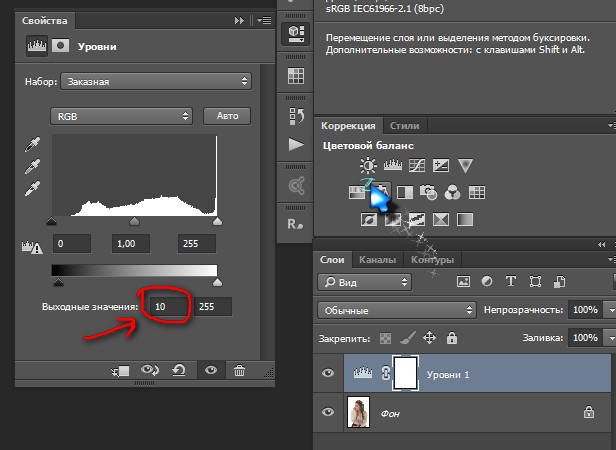Image resolution: width=616 pixels, height=450 pixels.
Task: Select the white point eyedropper in Levels
Action: (x=32, y=189)
